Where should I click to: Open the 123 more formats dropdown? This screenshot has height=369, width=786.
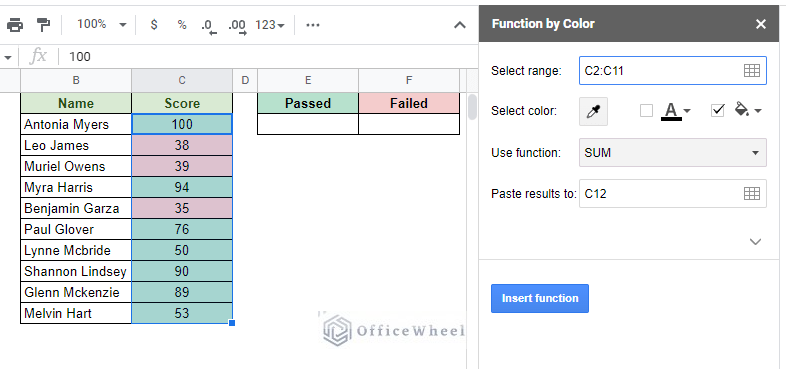(270, 25)
